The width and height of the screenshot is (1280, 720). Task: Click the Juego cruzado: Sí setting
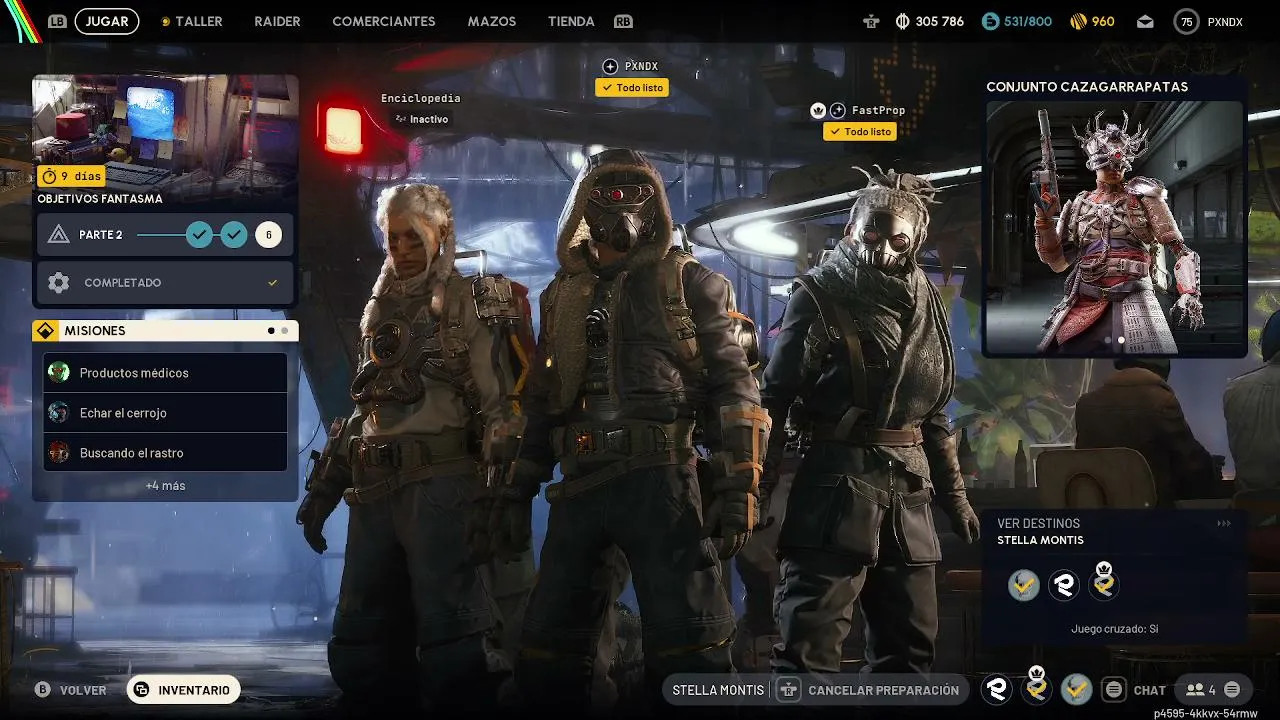point(1114,629)
